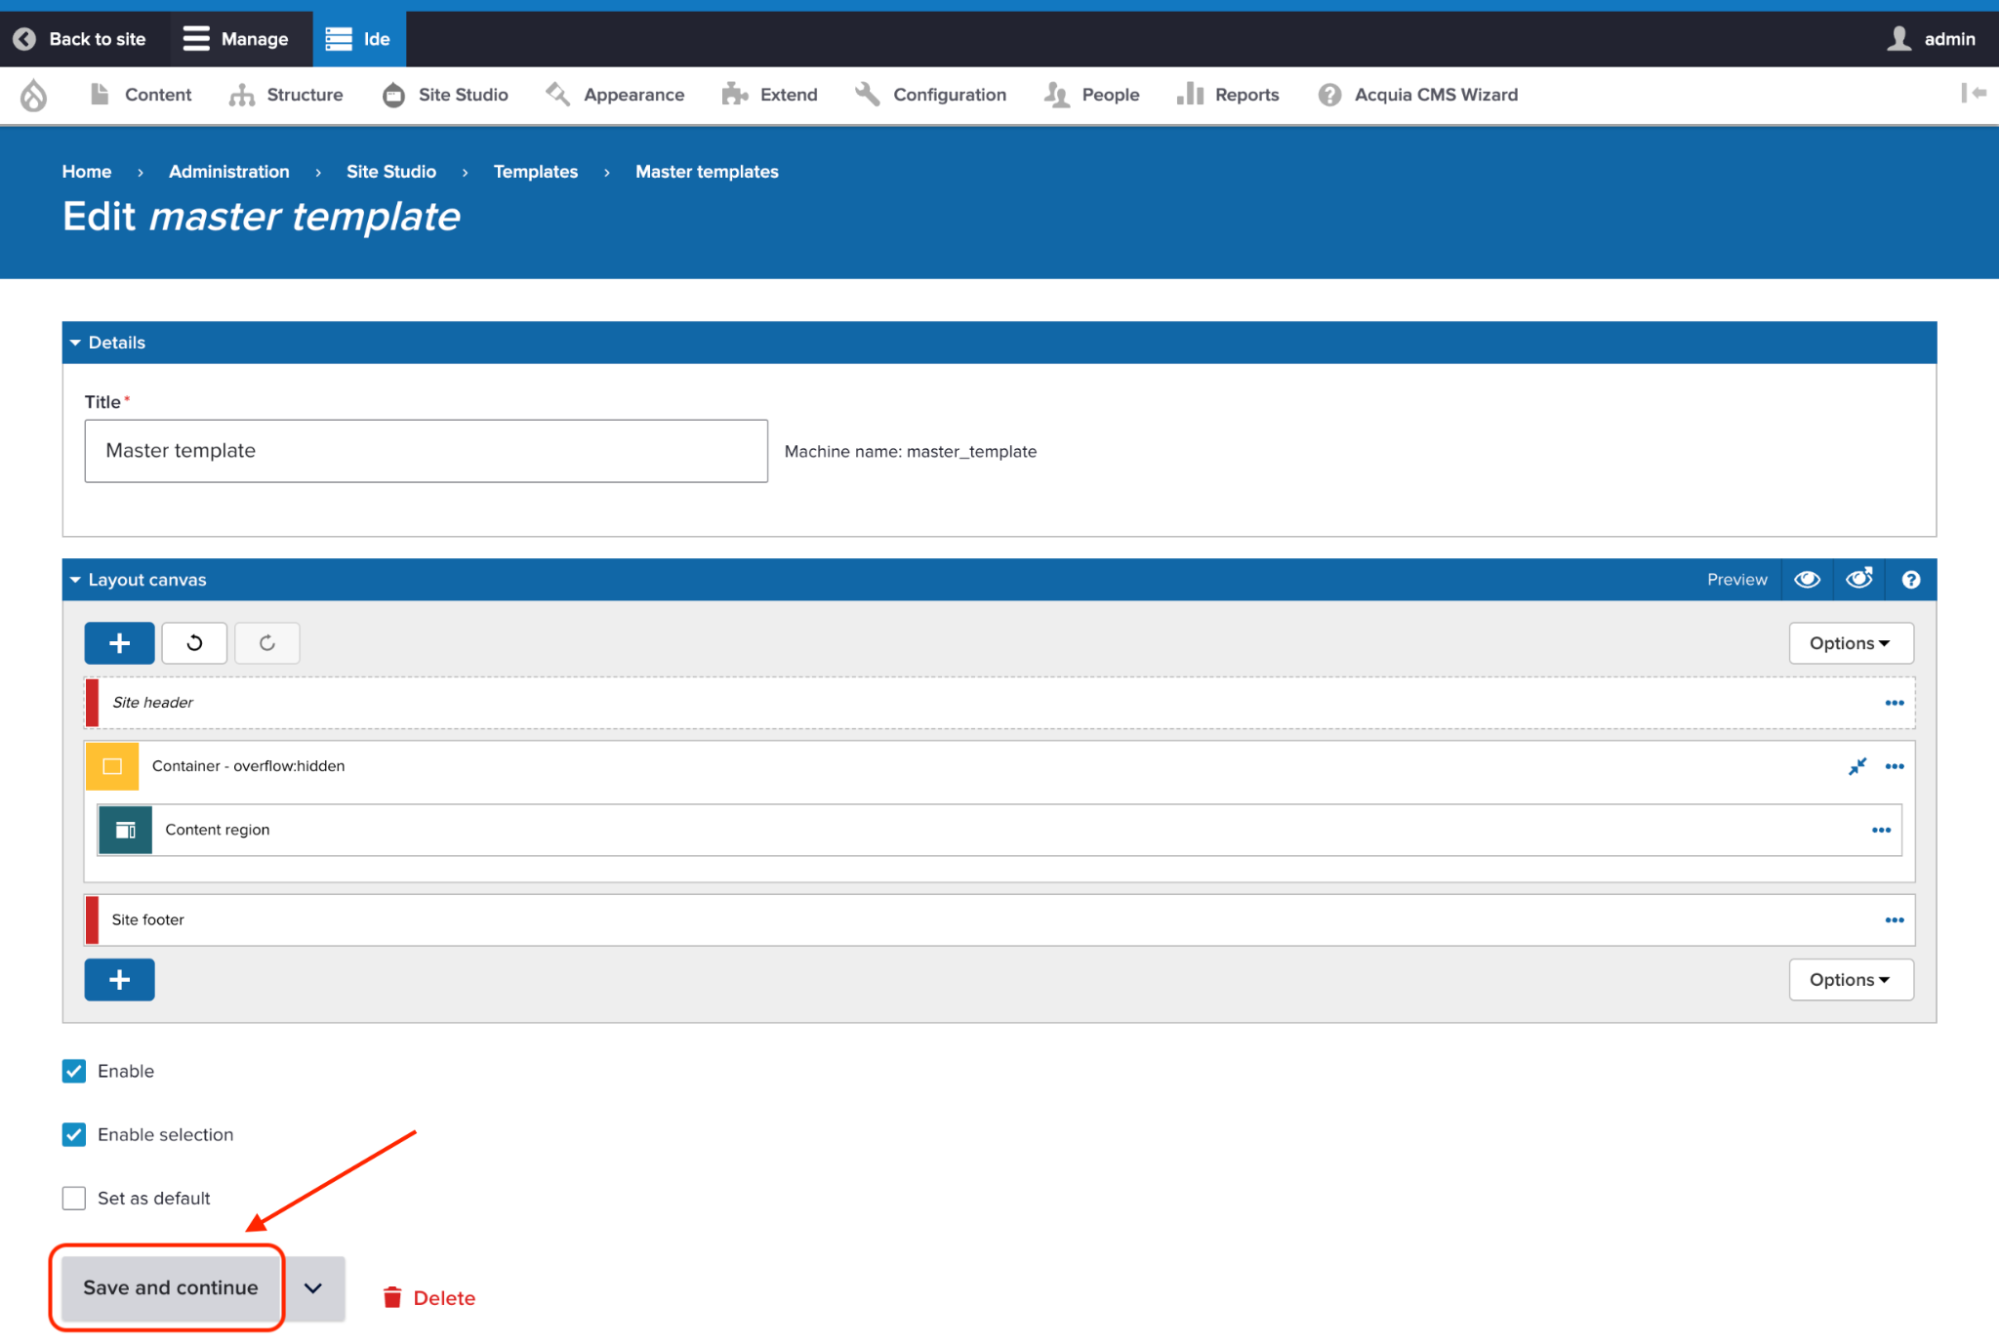Open the bottom Options dropdown
This screenshot has width=1999, height=1335.
1850,980
